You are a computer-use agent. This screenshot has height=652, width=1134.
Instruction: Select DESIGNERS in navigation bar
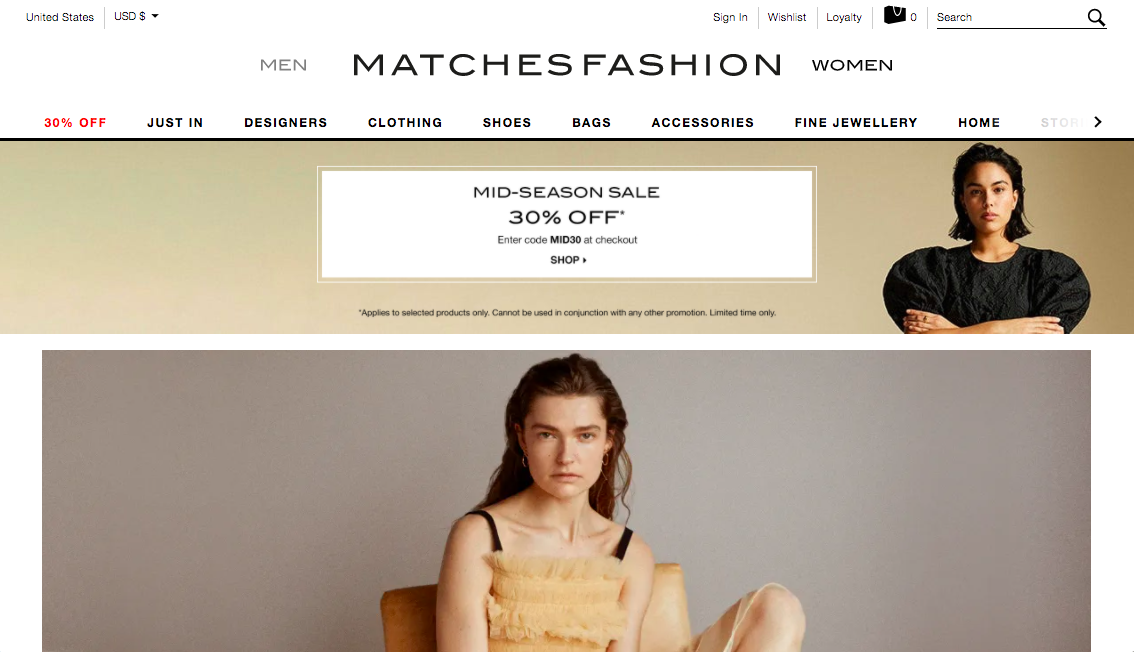[286, 123]
